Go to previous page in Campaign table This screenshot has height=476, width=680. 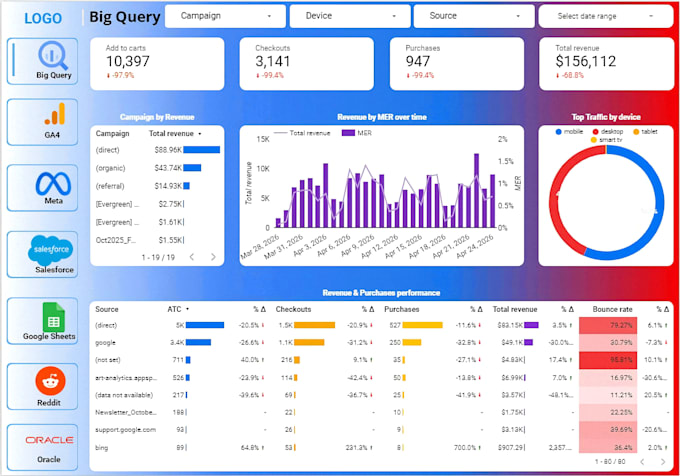192,257
